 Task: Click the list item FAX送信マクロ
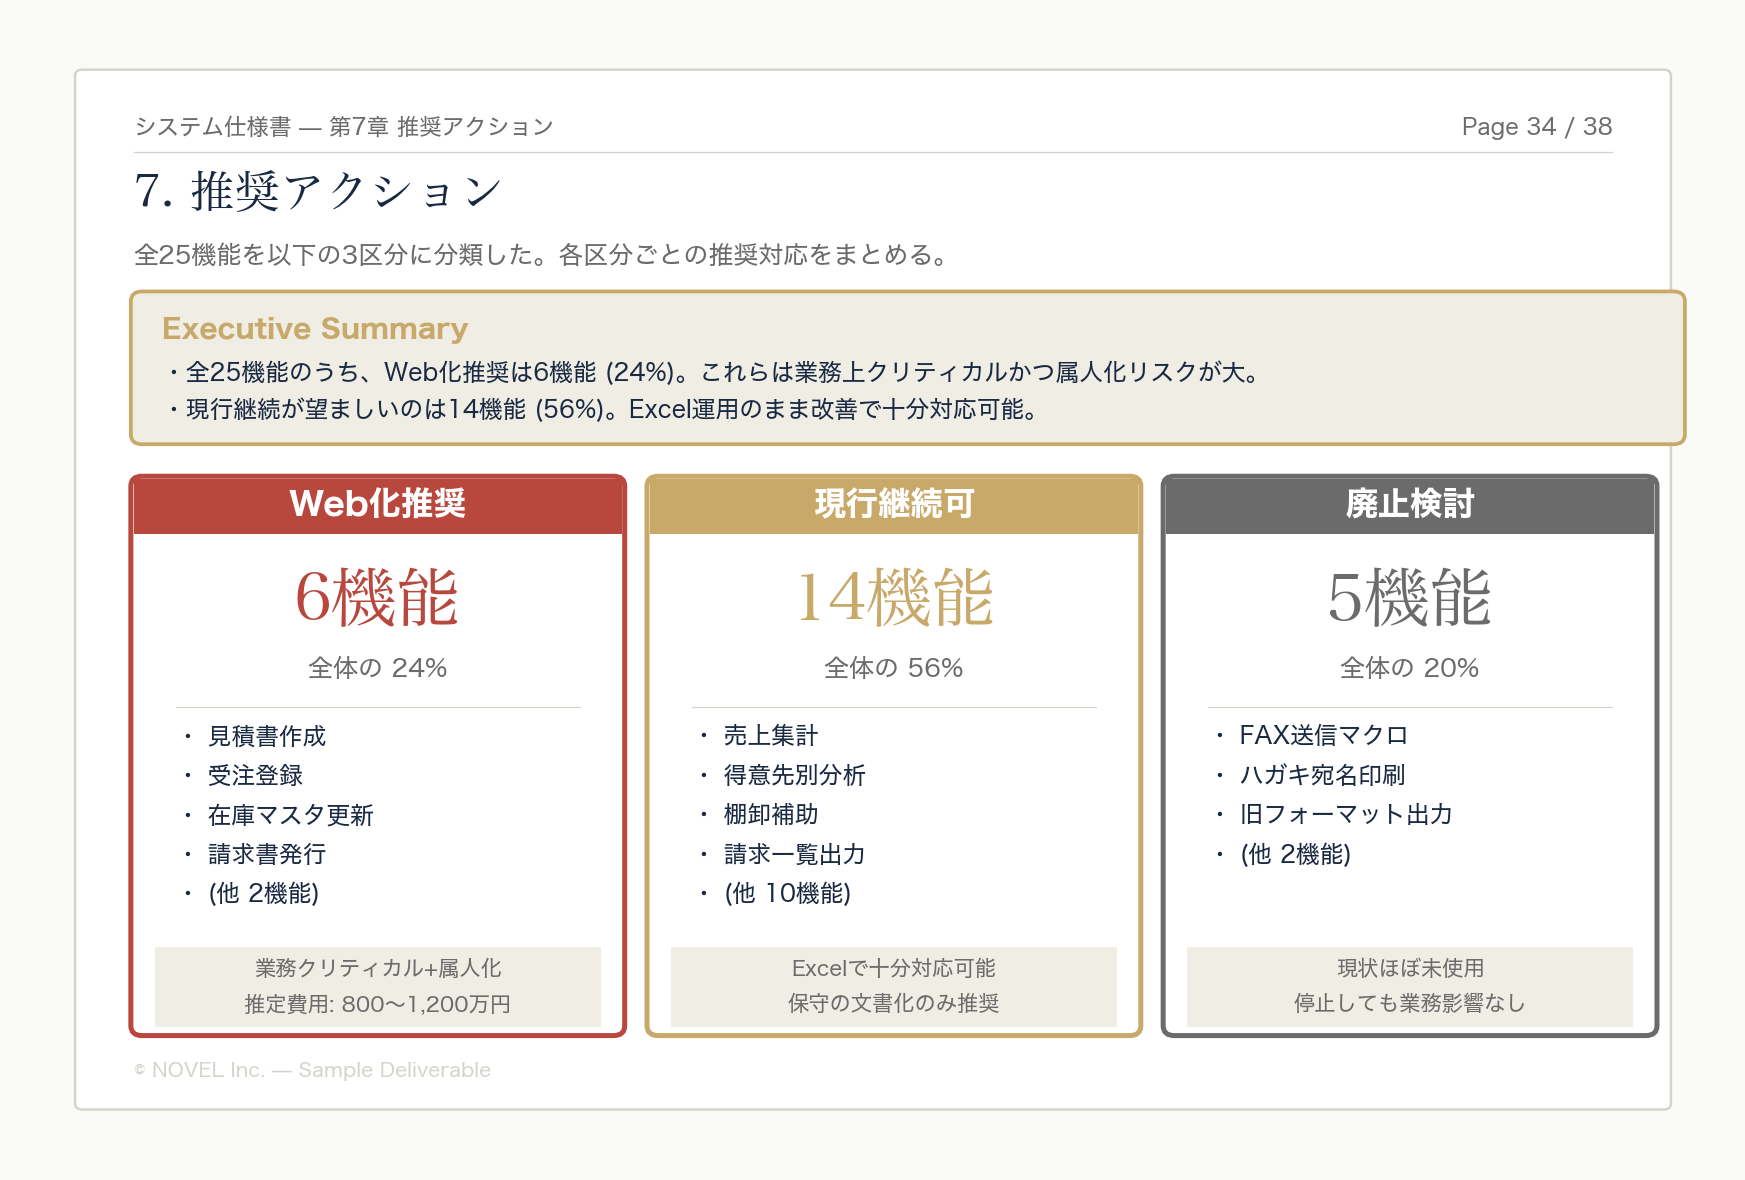pos(1324,736)
